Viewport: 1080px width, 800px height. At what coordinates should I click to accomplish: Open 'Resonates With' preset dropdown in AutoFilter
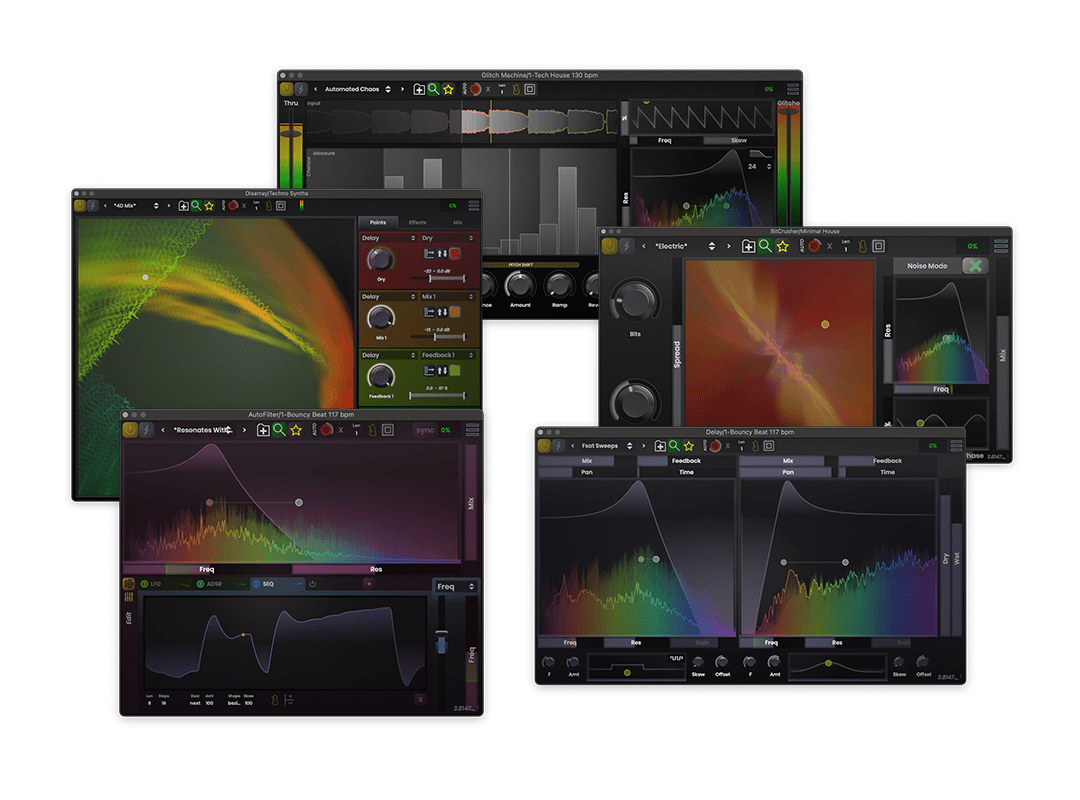(x=204, y=430)
